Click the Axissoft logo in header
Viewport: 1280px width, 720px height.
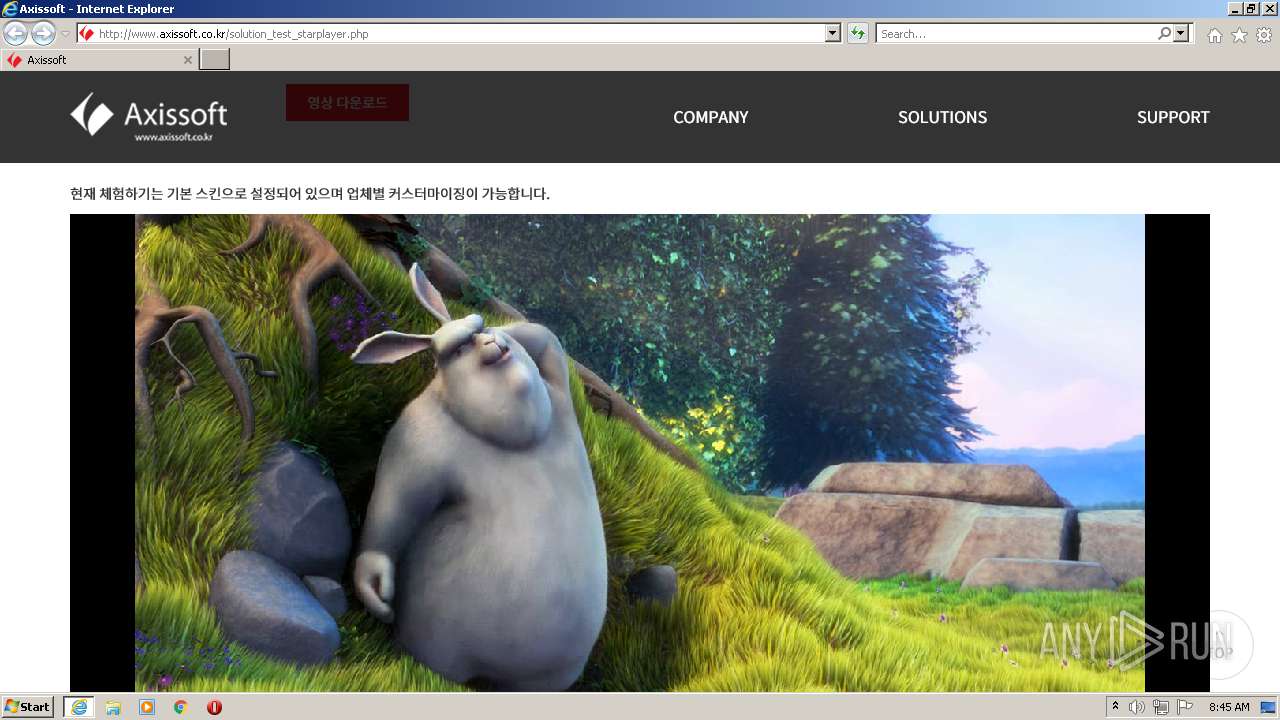click(x=149, y=117)
